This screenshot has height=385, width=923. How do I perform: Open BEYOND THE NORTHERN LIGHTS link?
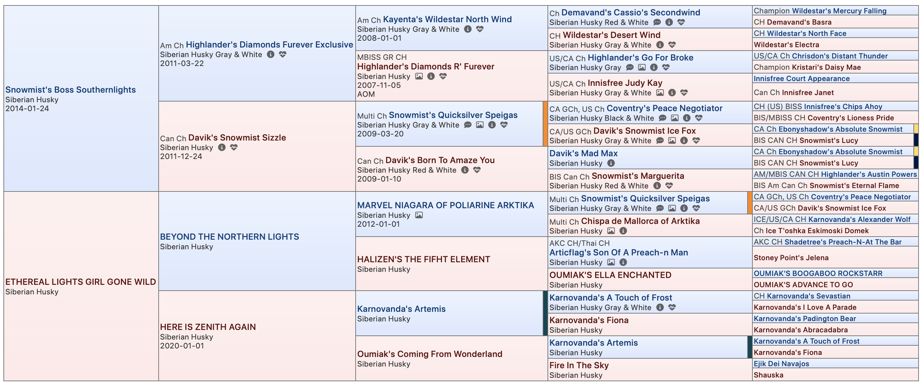coord(230,237)
